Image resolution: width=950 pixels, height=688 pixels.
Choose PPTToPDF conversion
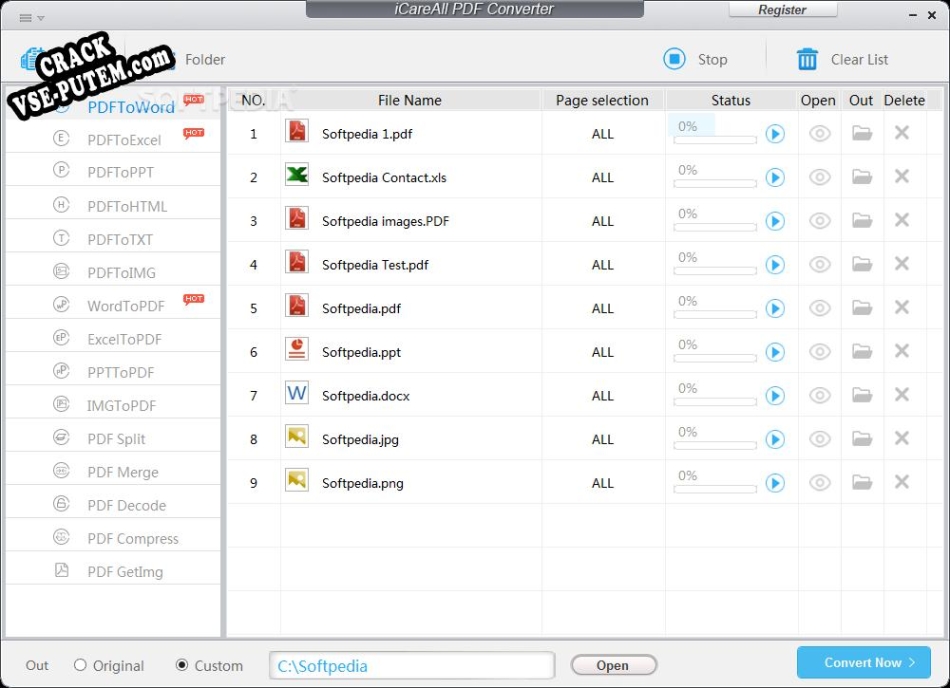click(113, 372)
